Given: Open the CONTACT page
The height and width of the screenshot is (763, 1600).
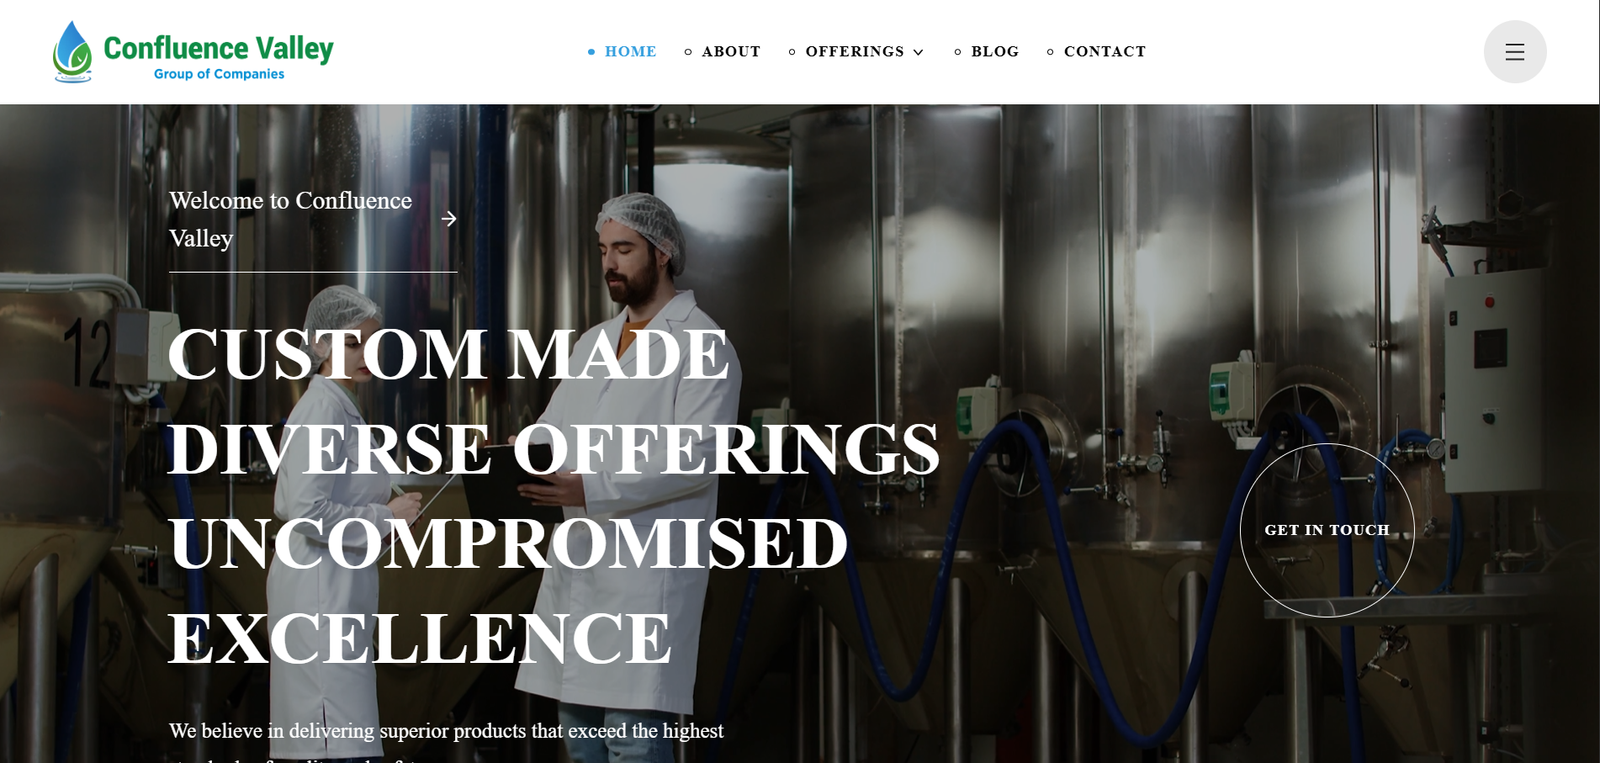Looking at the screenshot, I should click(1105, 52).
